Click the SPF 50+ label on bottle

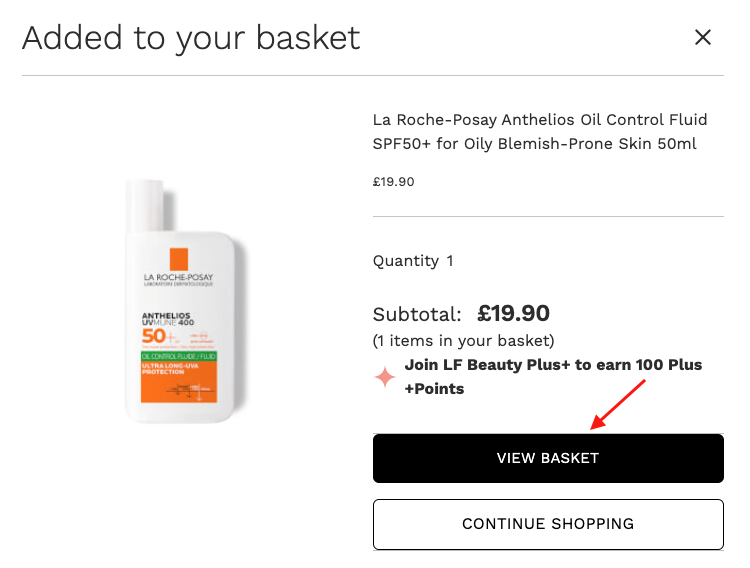tap(152, 337)
